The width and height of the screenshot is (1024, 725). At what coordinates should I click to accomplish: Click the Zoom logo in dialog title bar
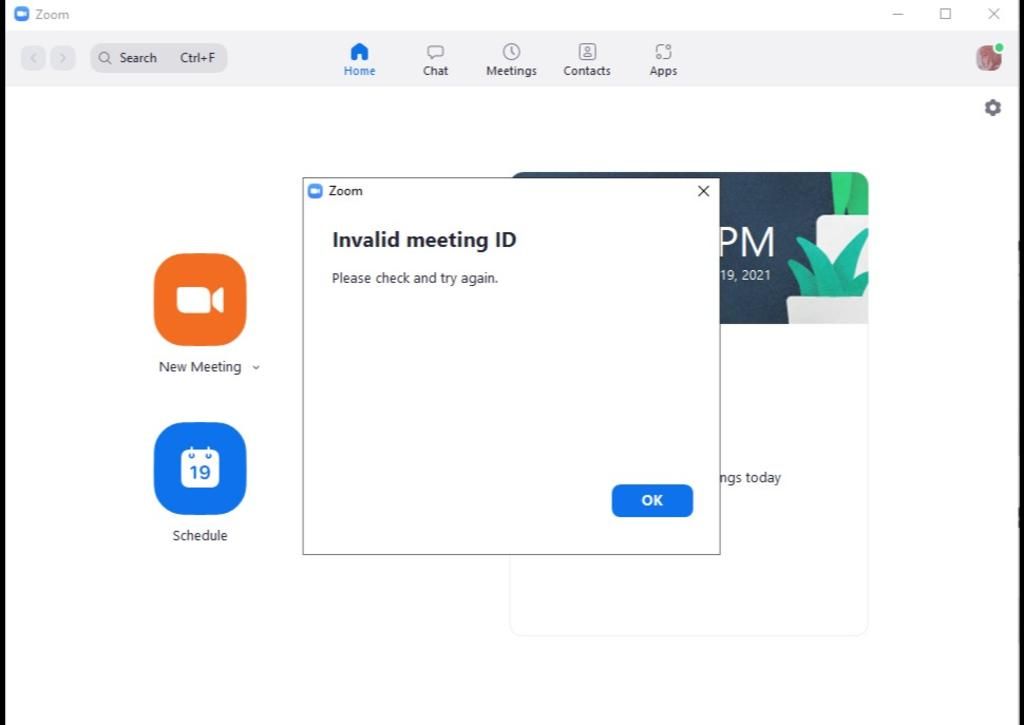[315, 191]
